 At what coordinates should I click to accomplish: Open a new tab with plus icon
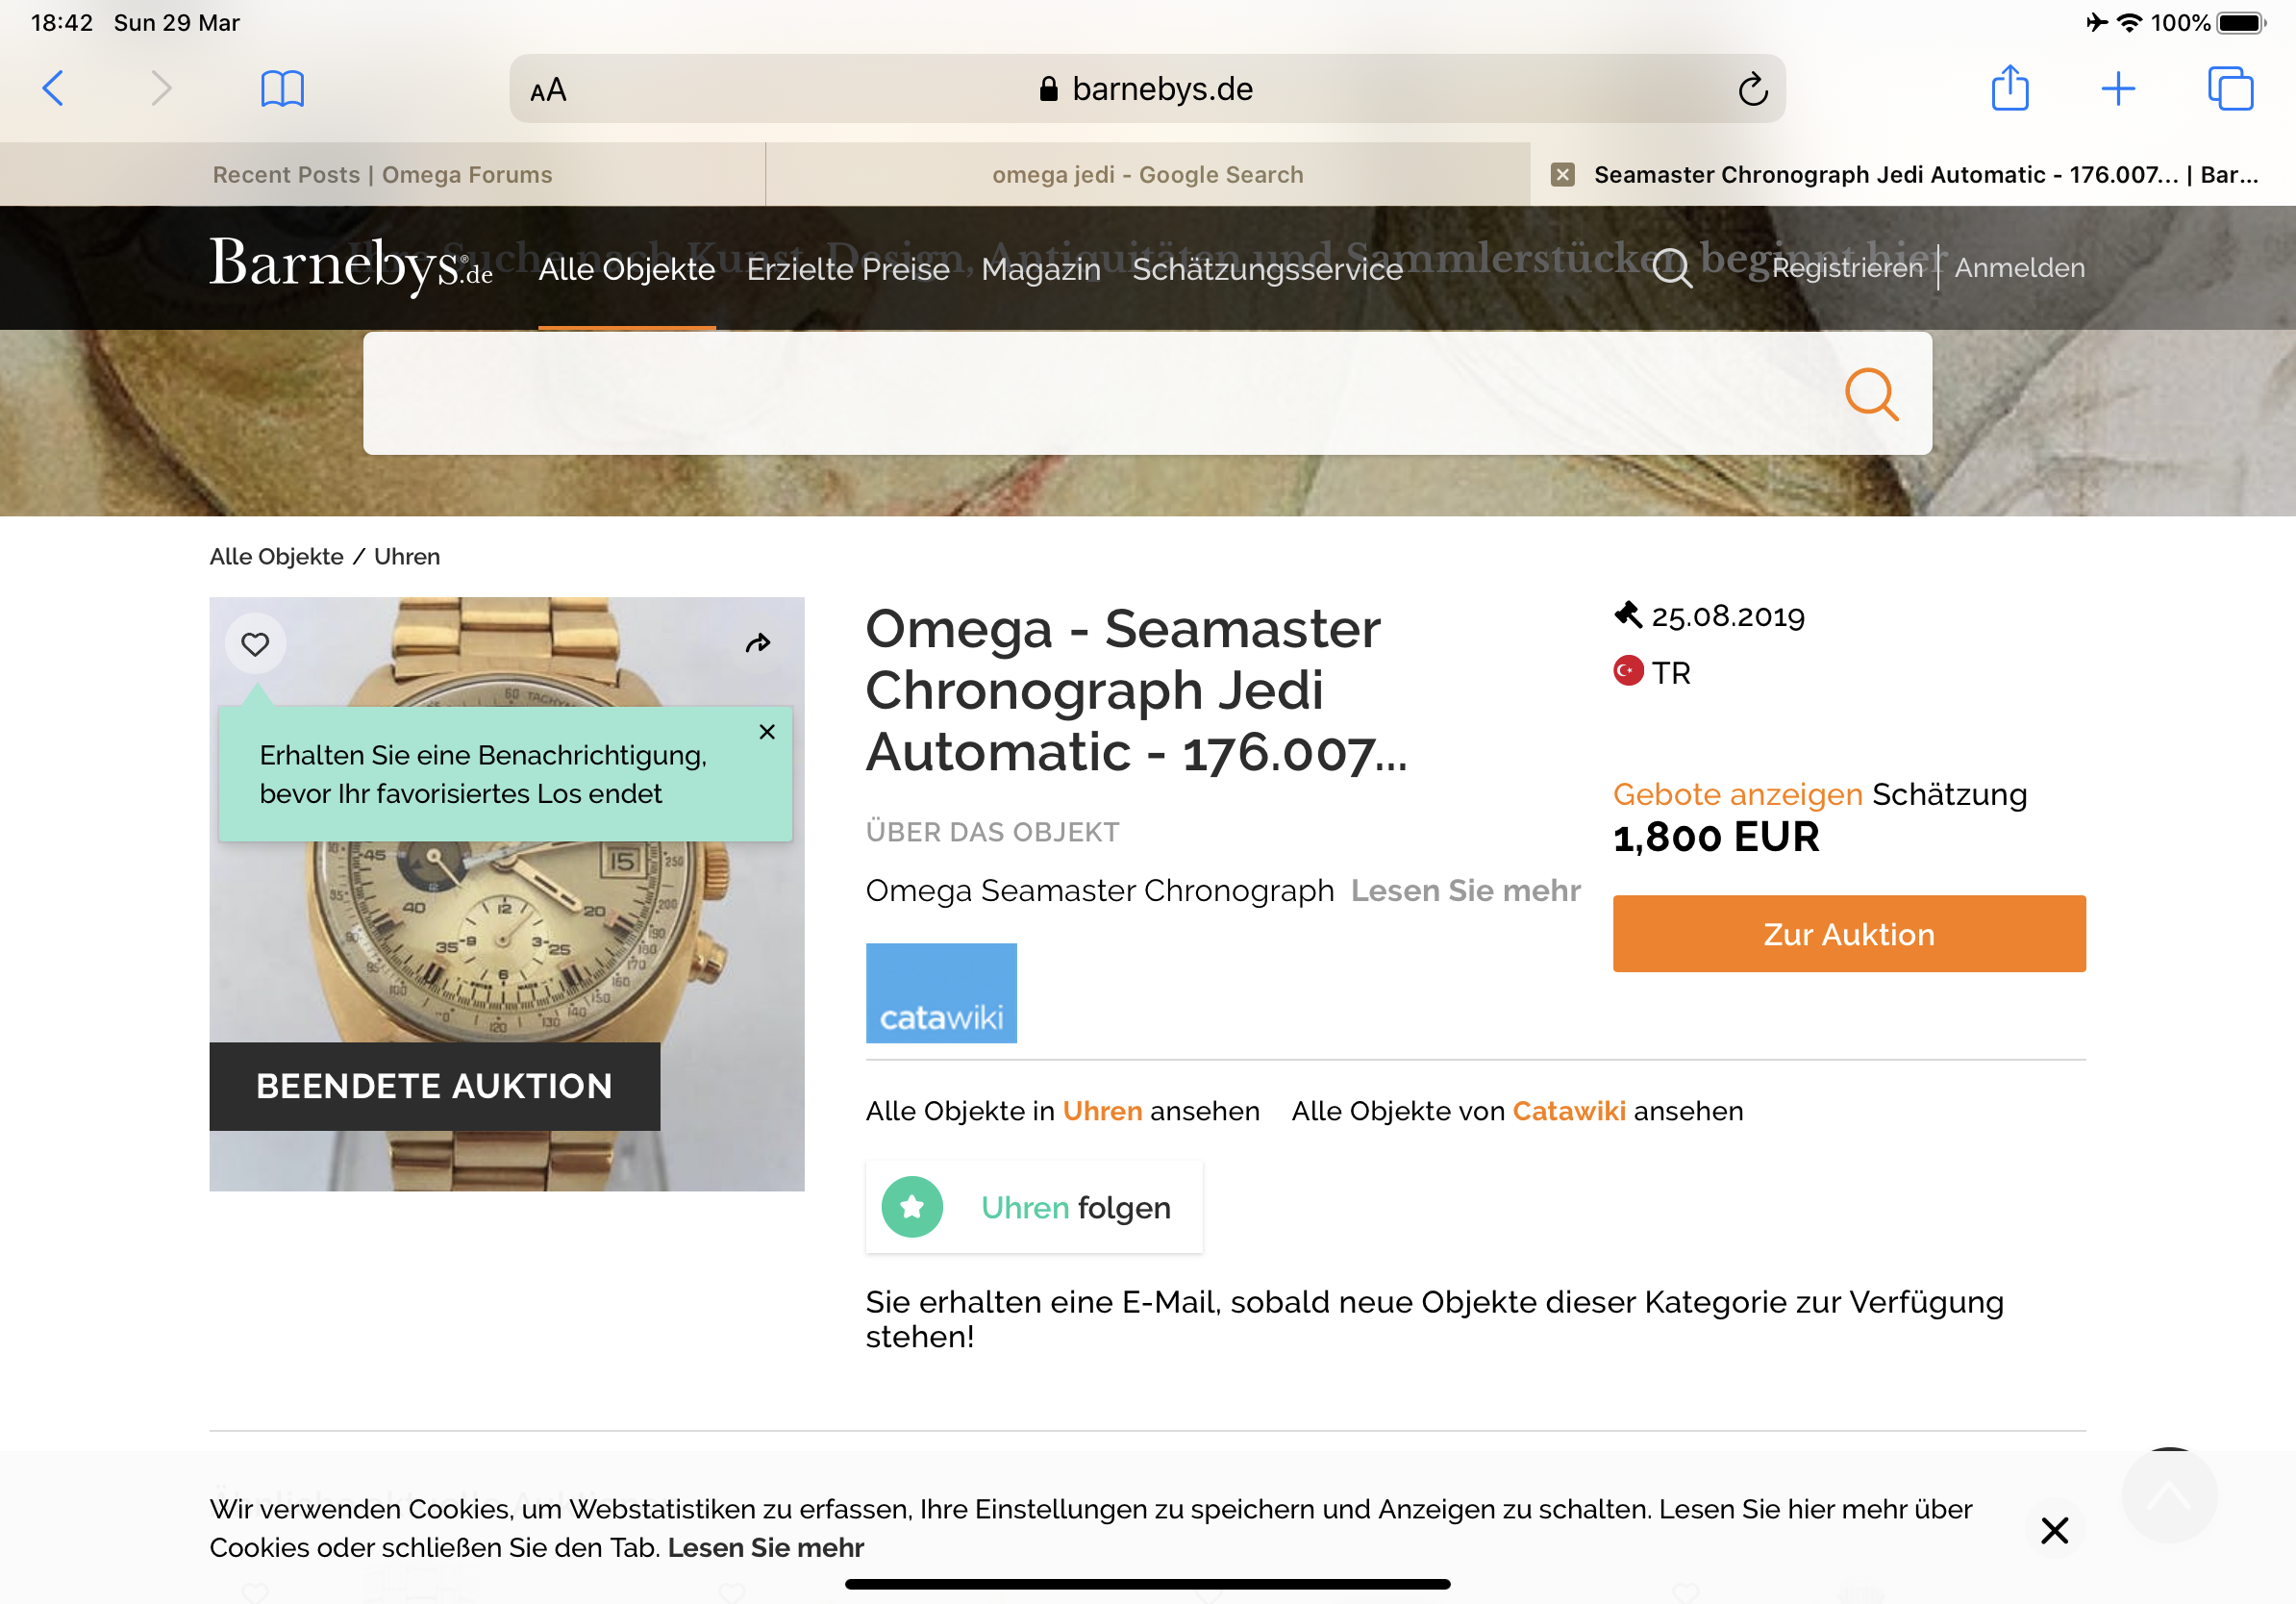pyautogui.click(x=2118, y=89)
